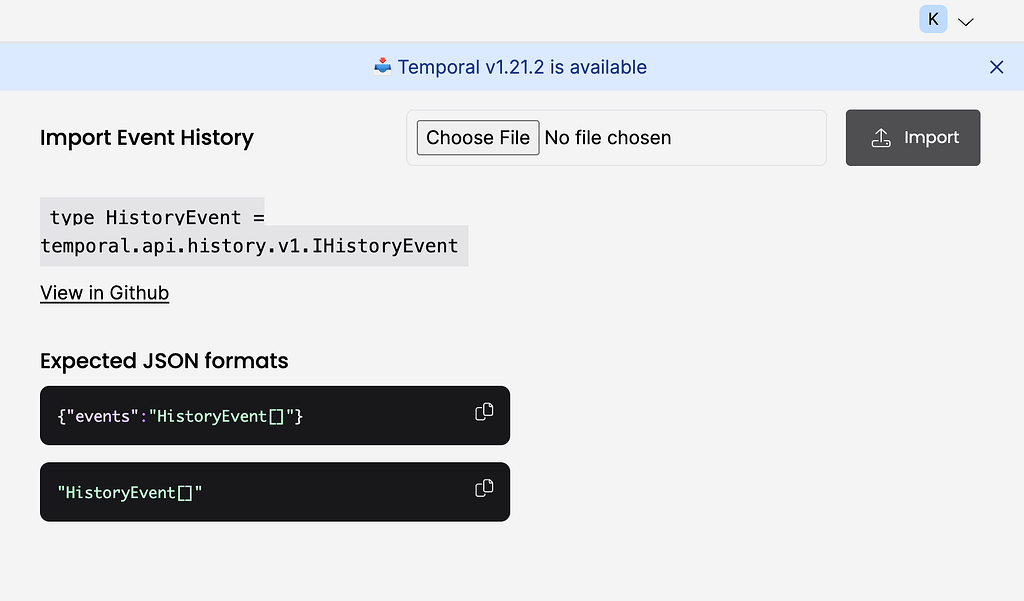Click the temporal.api.history.v1.IHistoryEvent code text
Screen dimensions: 1024x601
[x=249, y=246]
